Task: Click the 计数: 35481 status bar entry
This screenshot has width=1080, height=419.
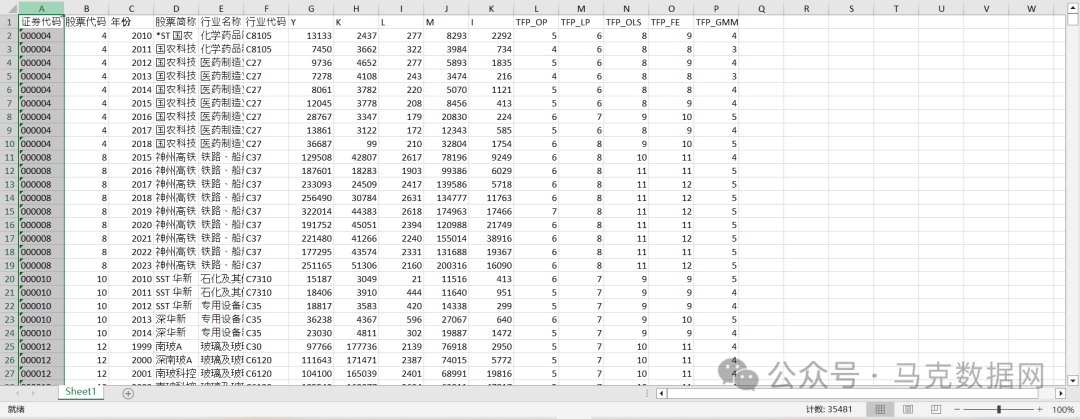Action: (x=829, y=409)
